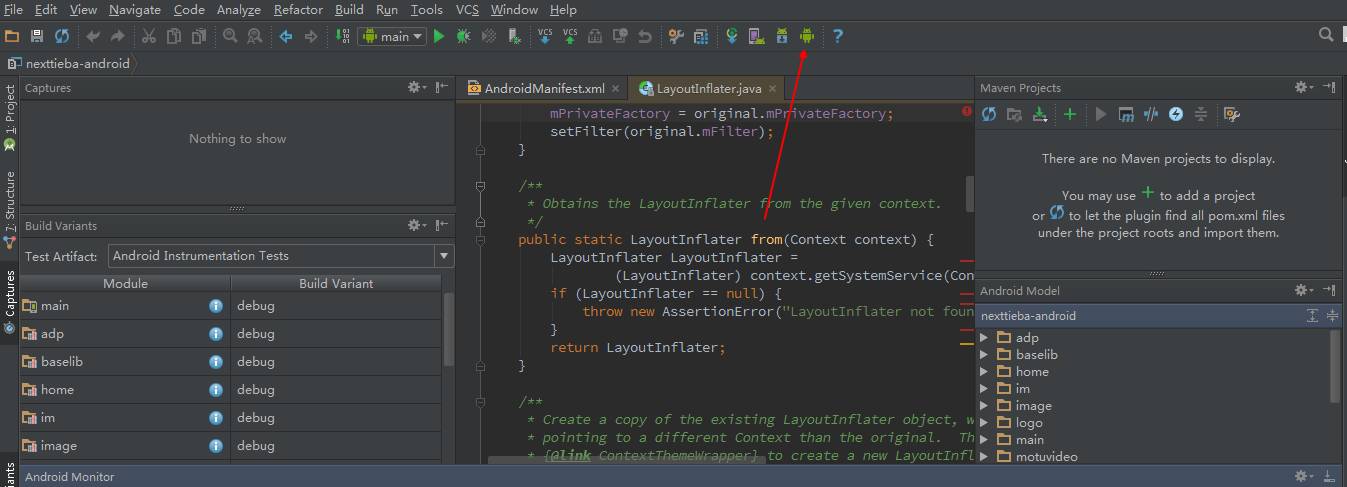Click the Copy icon in toolbar
This screenshot has height=487, width=1347.
174,36
